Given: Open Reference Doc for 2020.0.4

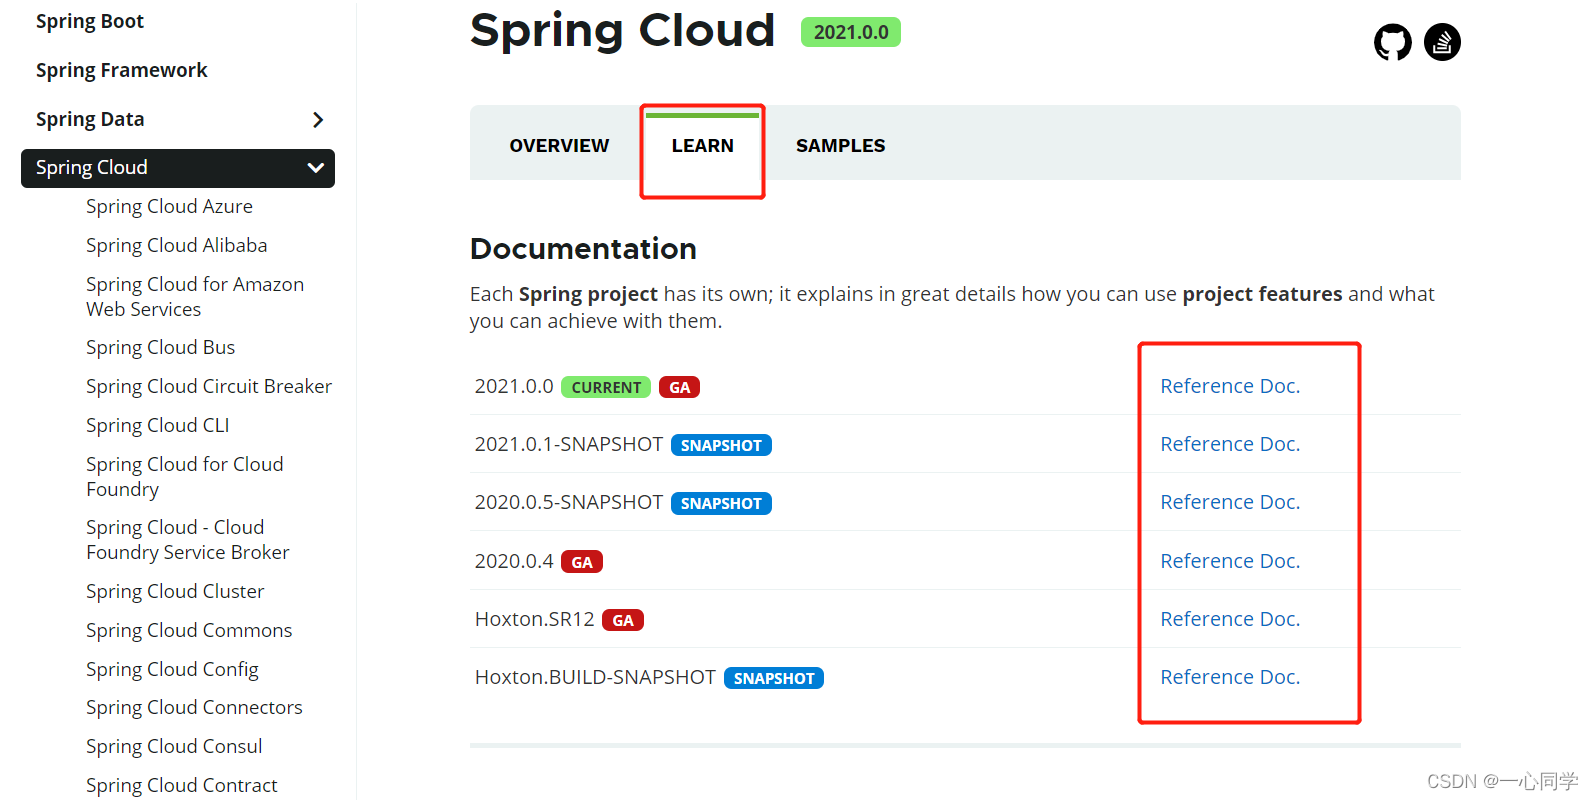Looking at the screenshot, I should pos(1230,561).
